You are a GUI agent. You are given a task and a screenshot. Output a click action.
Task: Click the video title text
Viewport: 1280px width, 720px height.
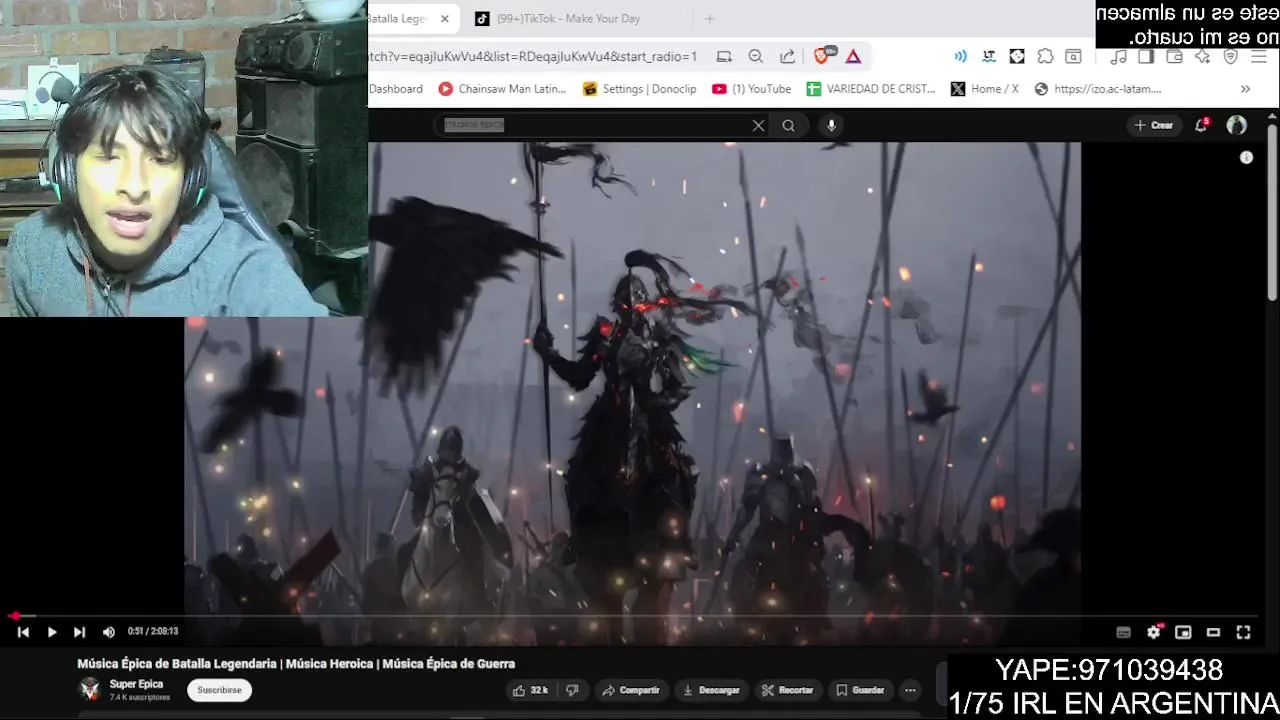click(296, 664)
